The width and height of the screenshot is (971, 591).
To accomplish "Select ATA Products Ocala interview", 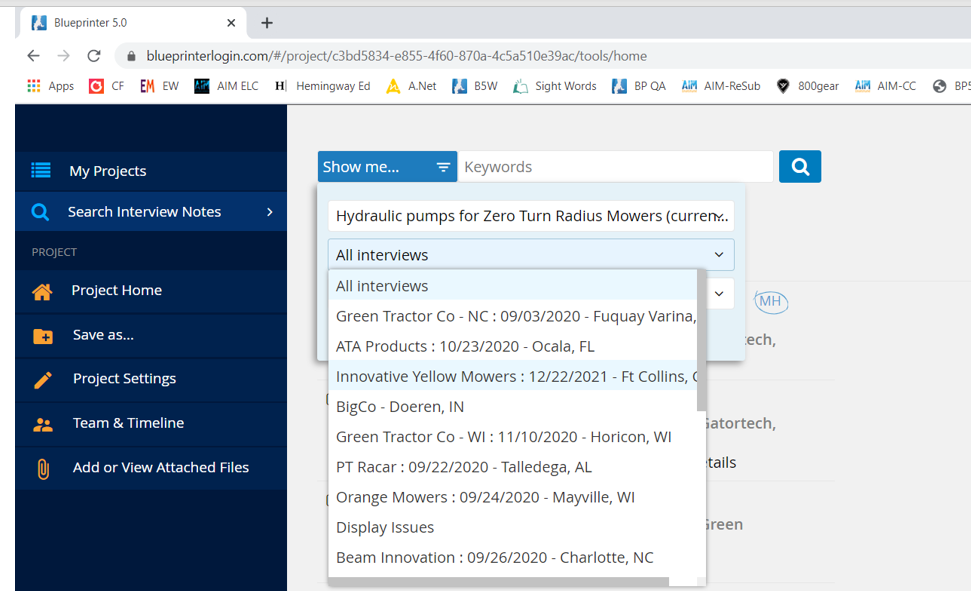I will coord(512,346).
